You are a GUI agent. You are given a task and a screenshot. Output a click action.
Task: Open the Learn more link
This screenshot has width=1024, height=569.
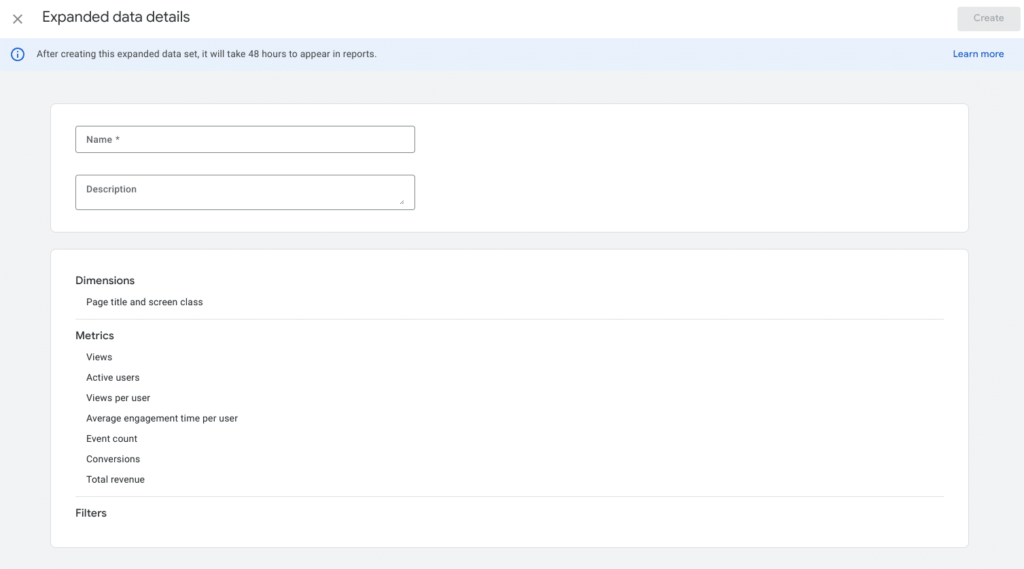977,54
